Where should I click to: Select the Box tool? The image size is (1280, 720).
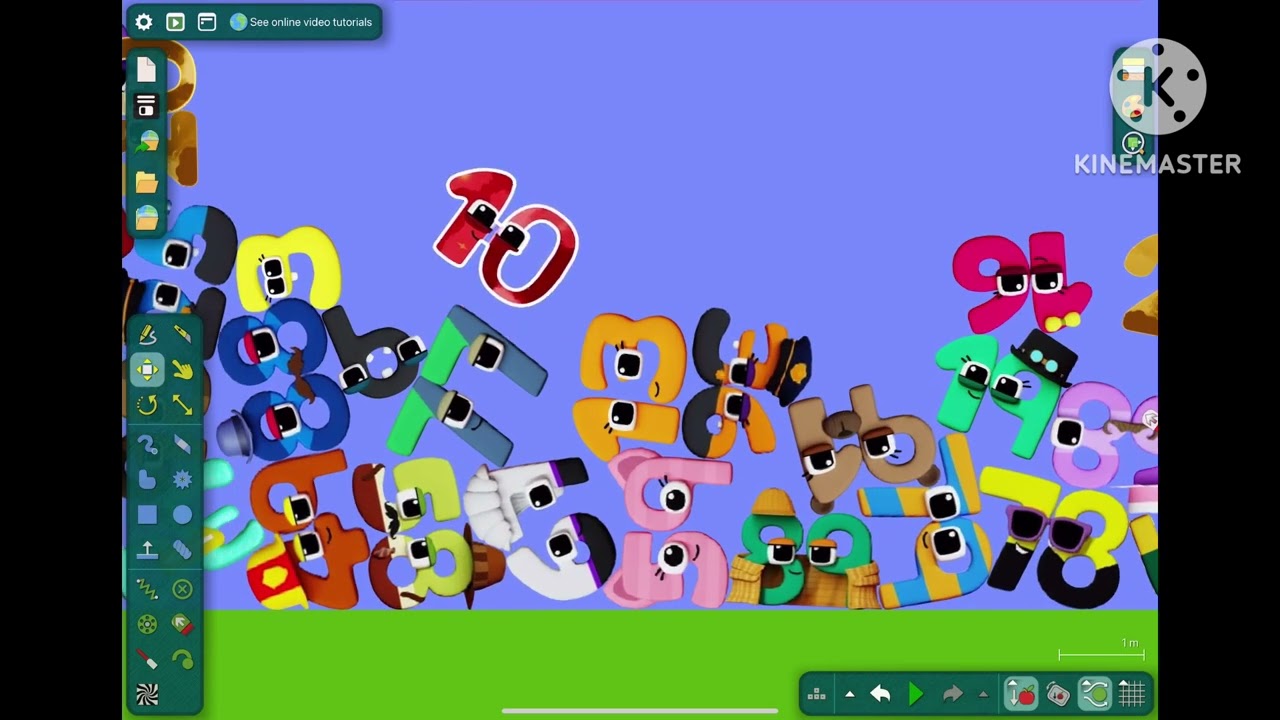tap(147, 515)
